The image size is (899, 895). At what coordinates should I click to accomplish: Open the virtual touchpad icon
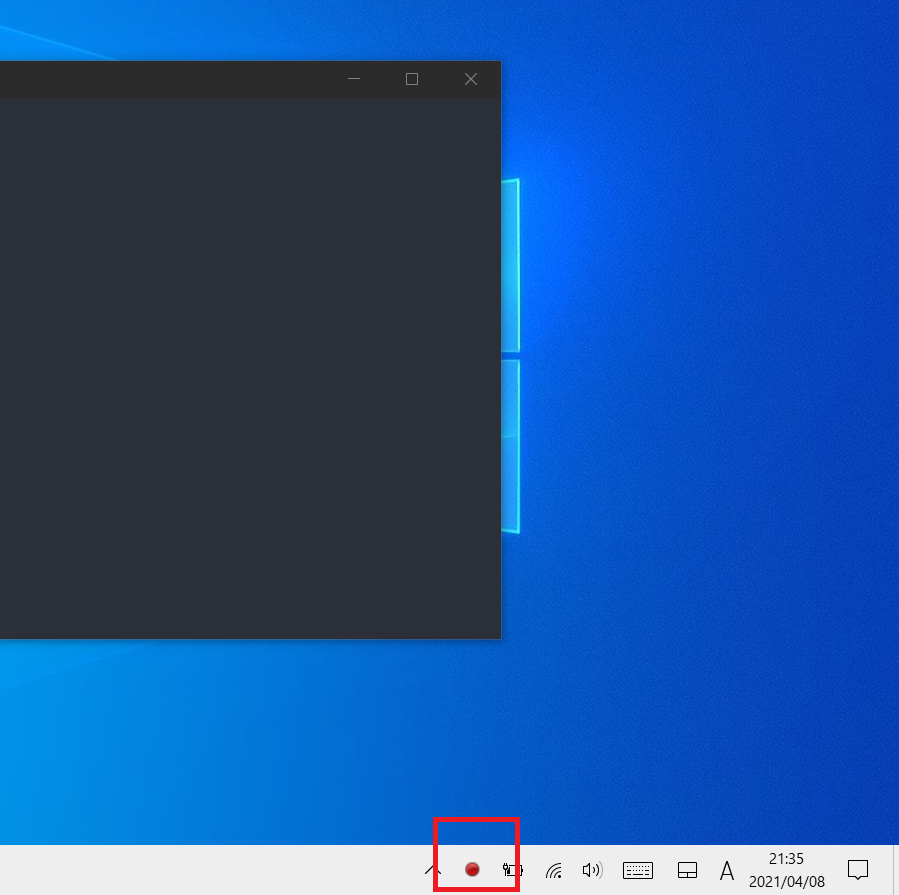687,870
